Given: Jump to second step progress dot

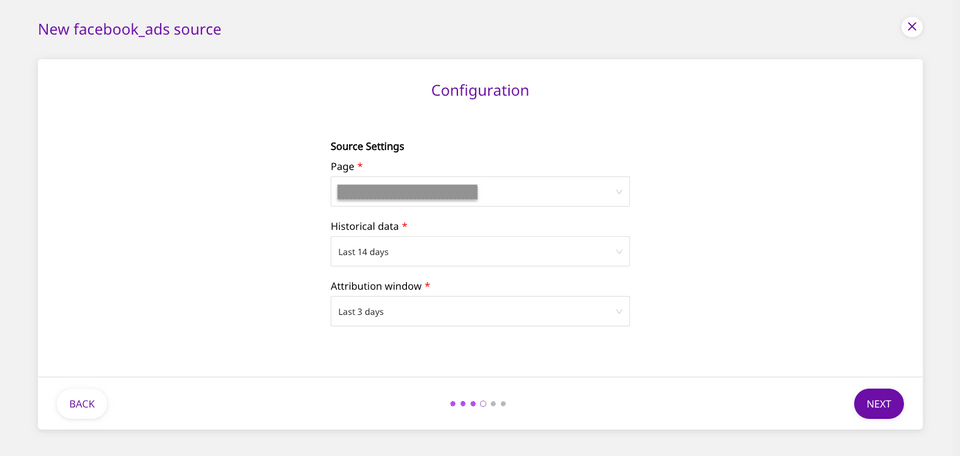Looking at the screenshot, I should click(463, 404).
